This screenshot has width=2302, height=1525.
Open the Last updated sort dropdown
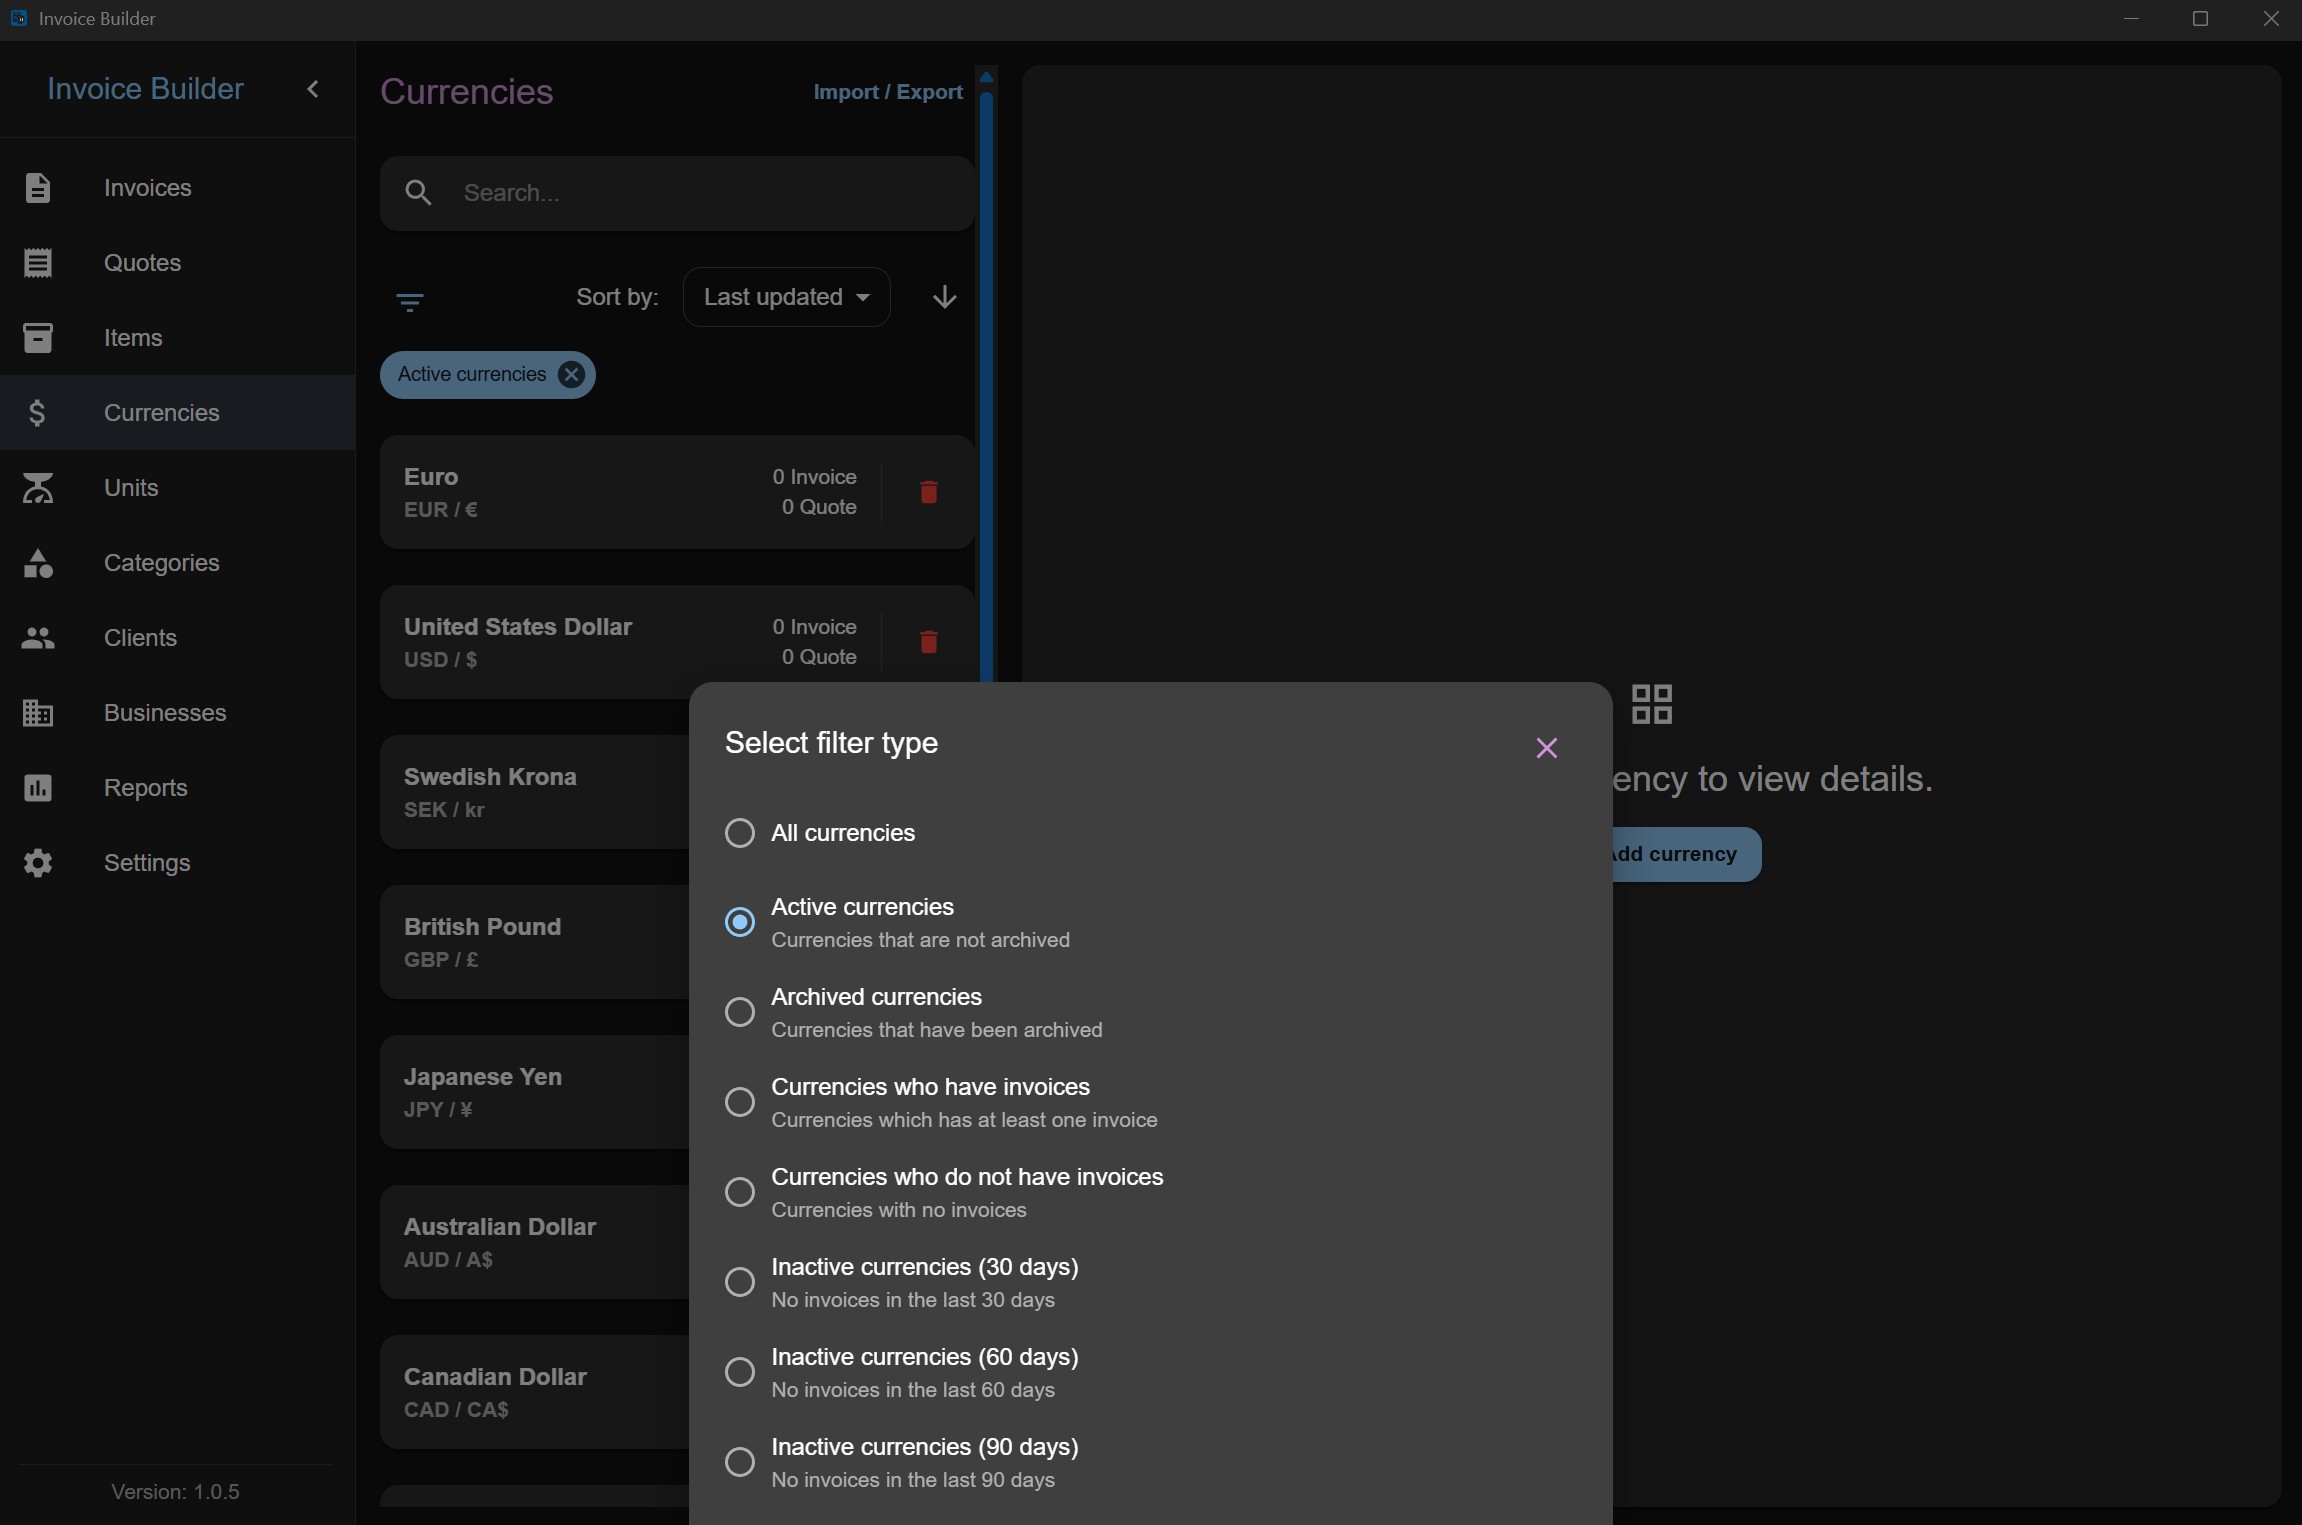coord(786,297)
